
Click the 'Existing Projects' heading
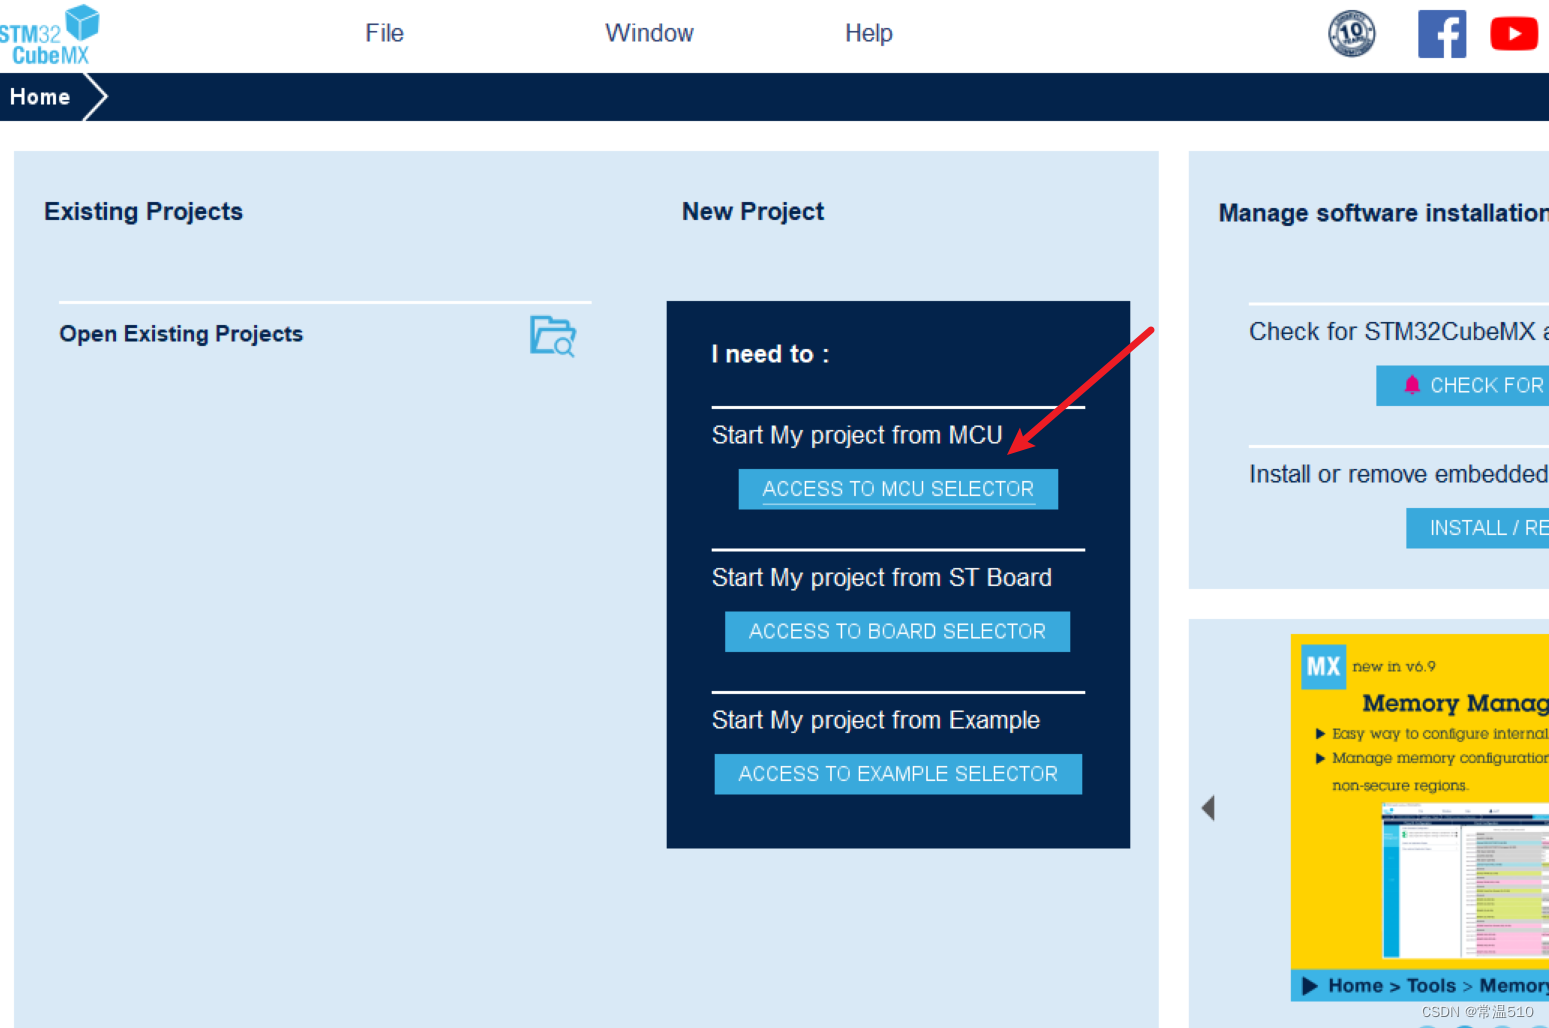(143, 211)
